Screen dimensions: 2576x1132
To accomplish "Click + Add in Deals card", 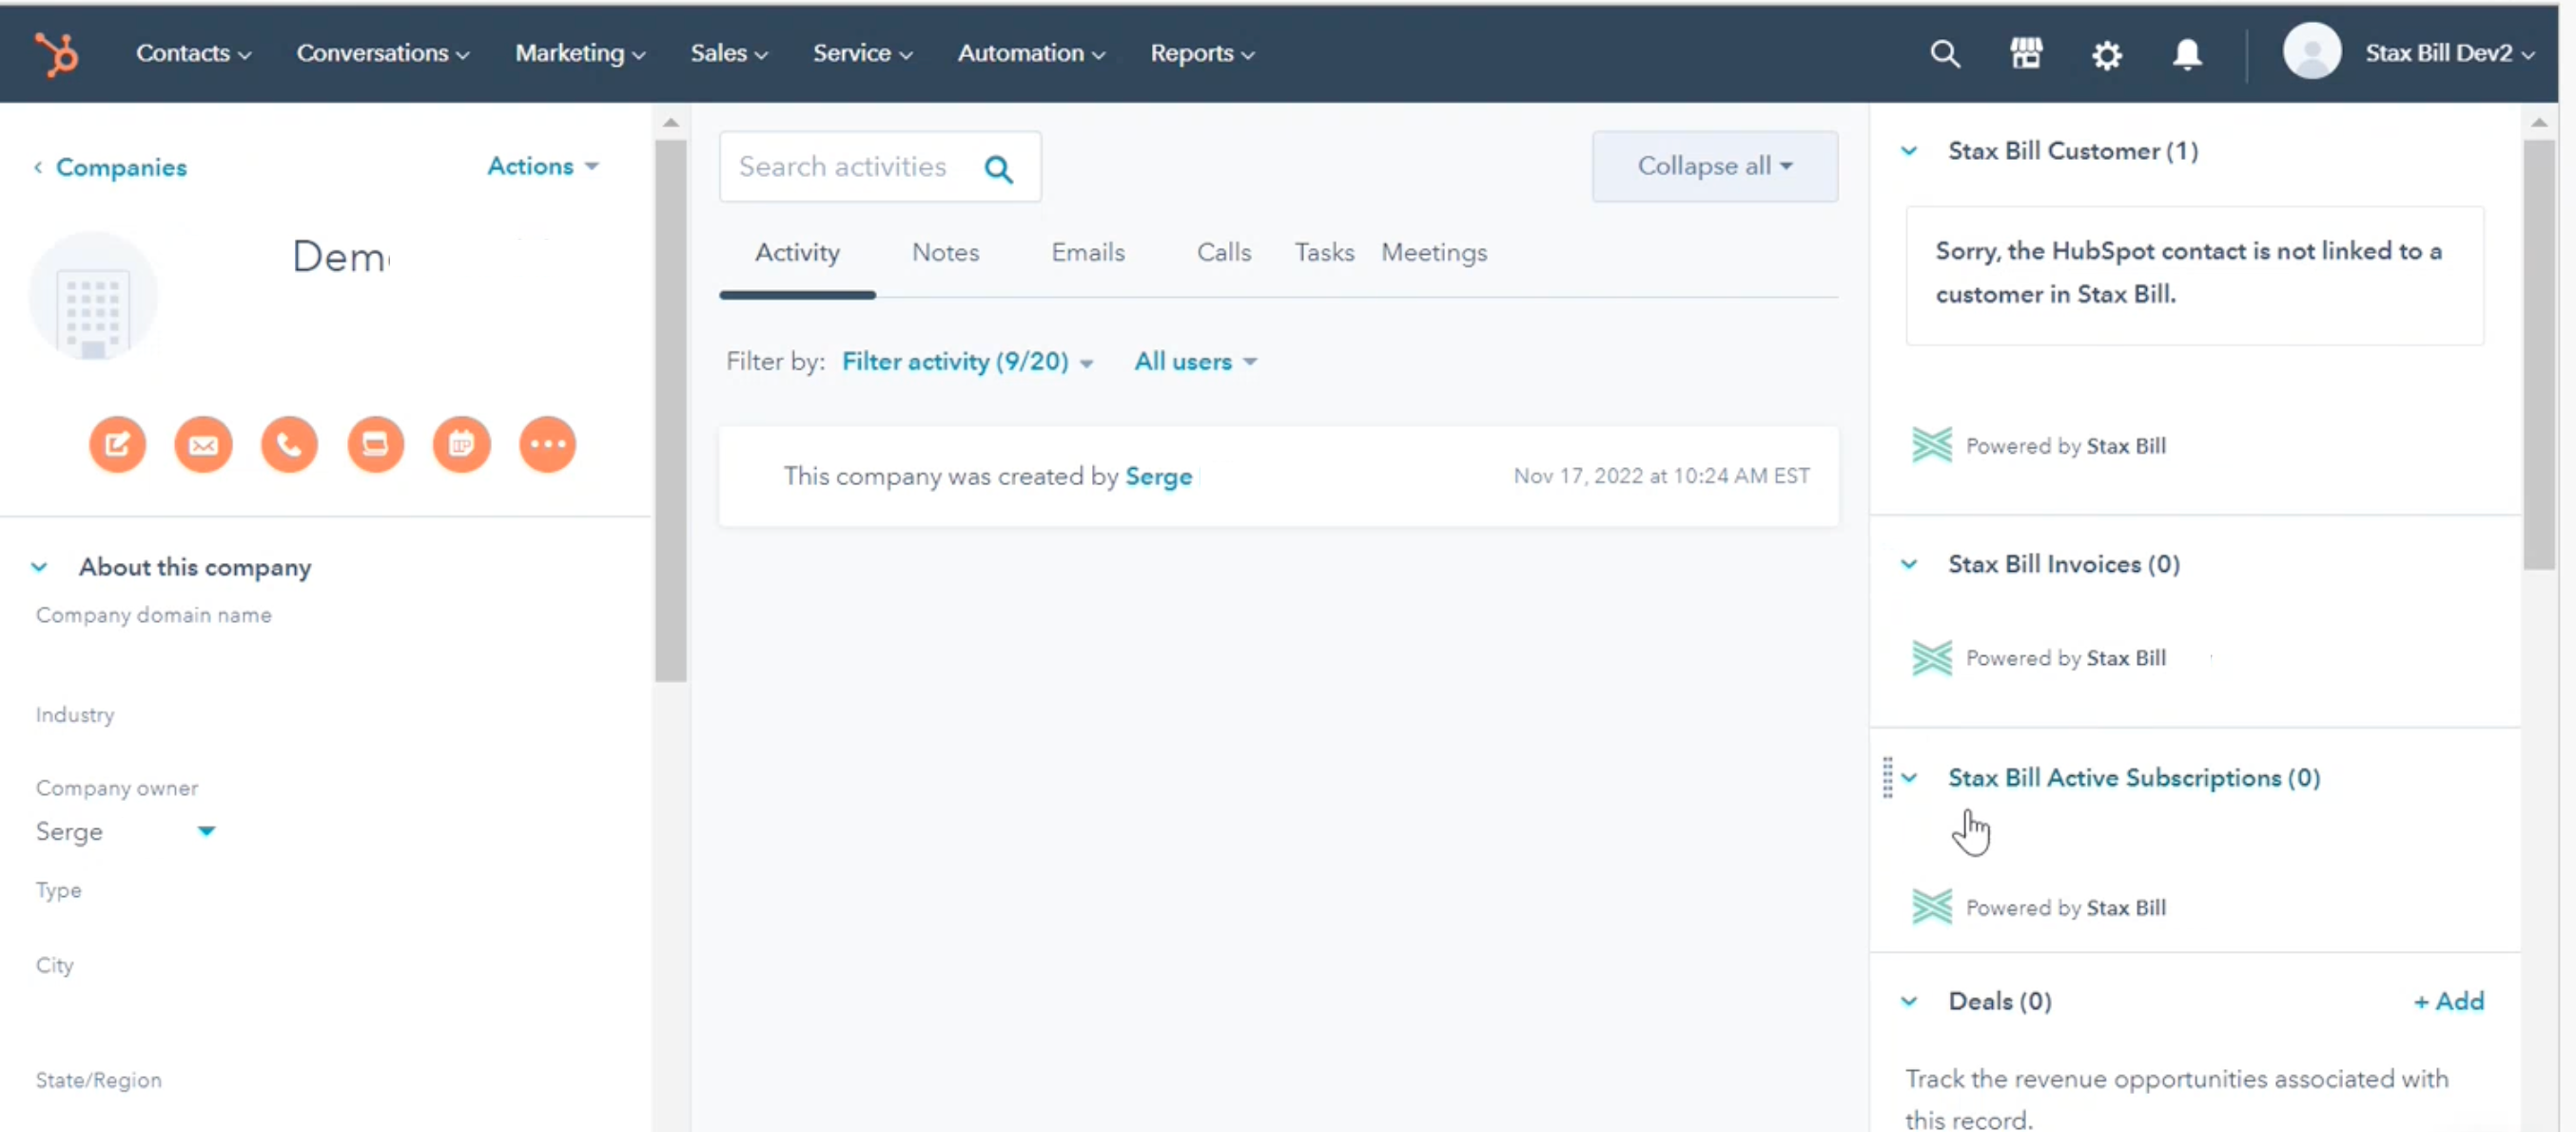I will 2448,1001.
